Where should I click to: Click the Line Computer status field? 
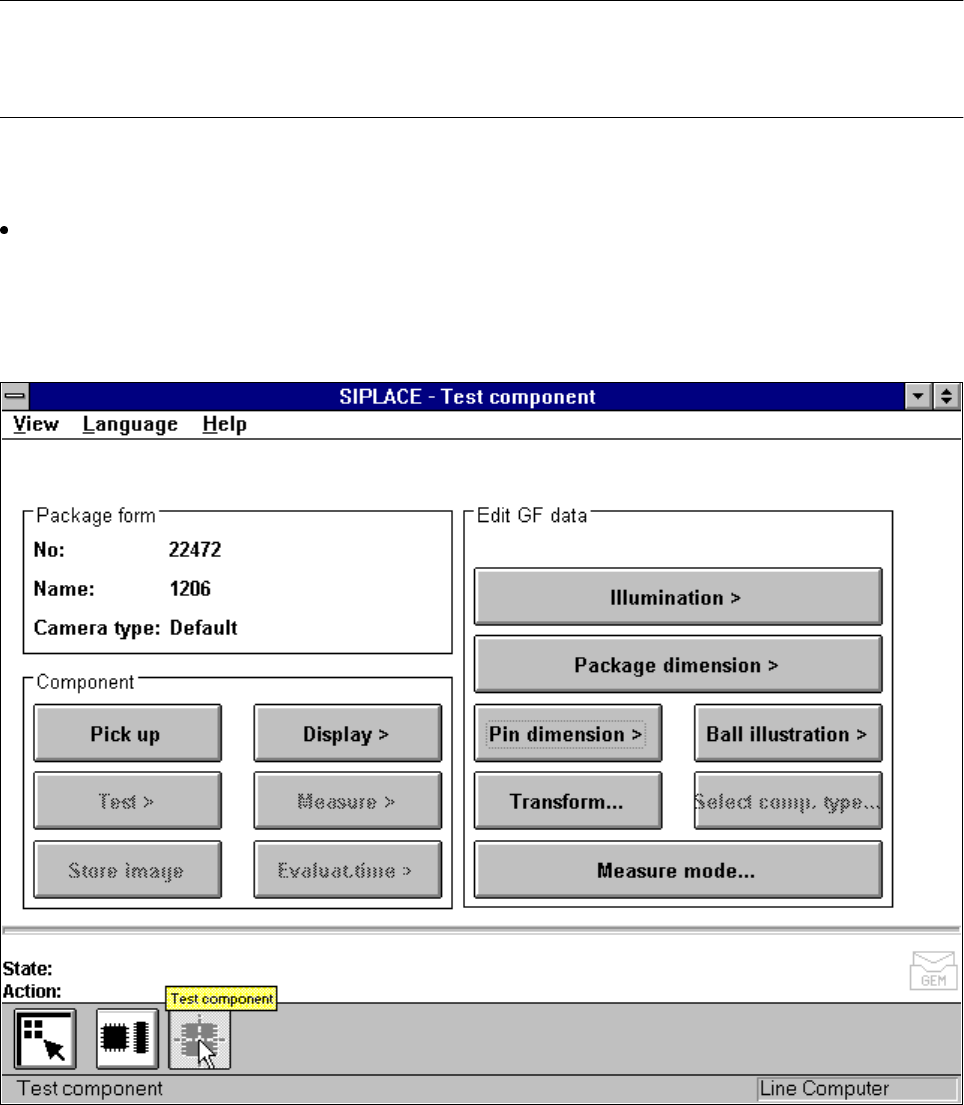pyautogui.click(x=859, y=1089)
